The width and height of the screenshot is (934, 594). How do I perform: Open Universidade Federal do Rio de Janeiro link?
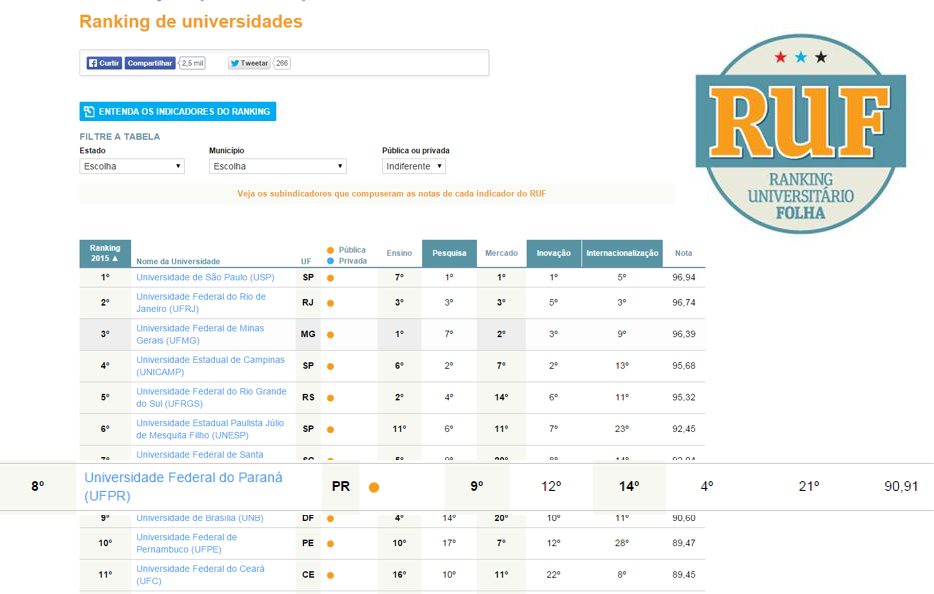[201, 303]
